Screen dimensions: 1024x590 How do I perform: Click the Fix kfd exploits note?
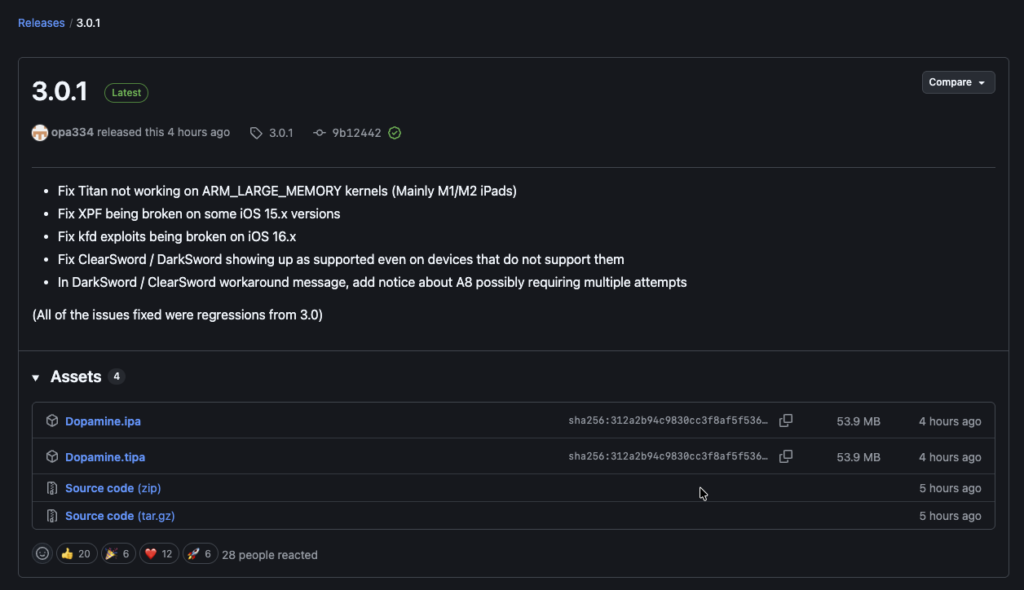click(176, 237)
